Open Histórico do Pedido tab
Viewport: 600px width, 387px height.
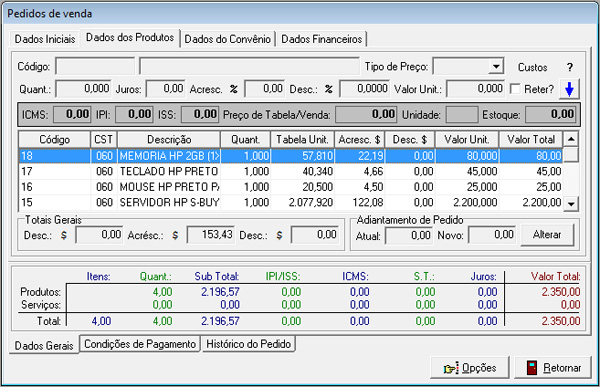pyautogui.click(x=248, y=344)
